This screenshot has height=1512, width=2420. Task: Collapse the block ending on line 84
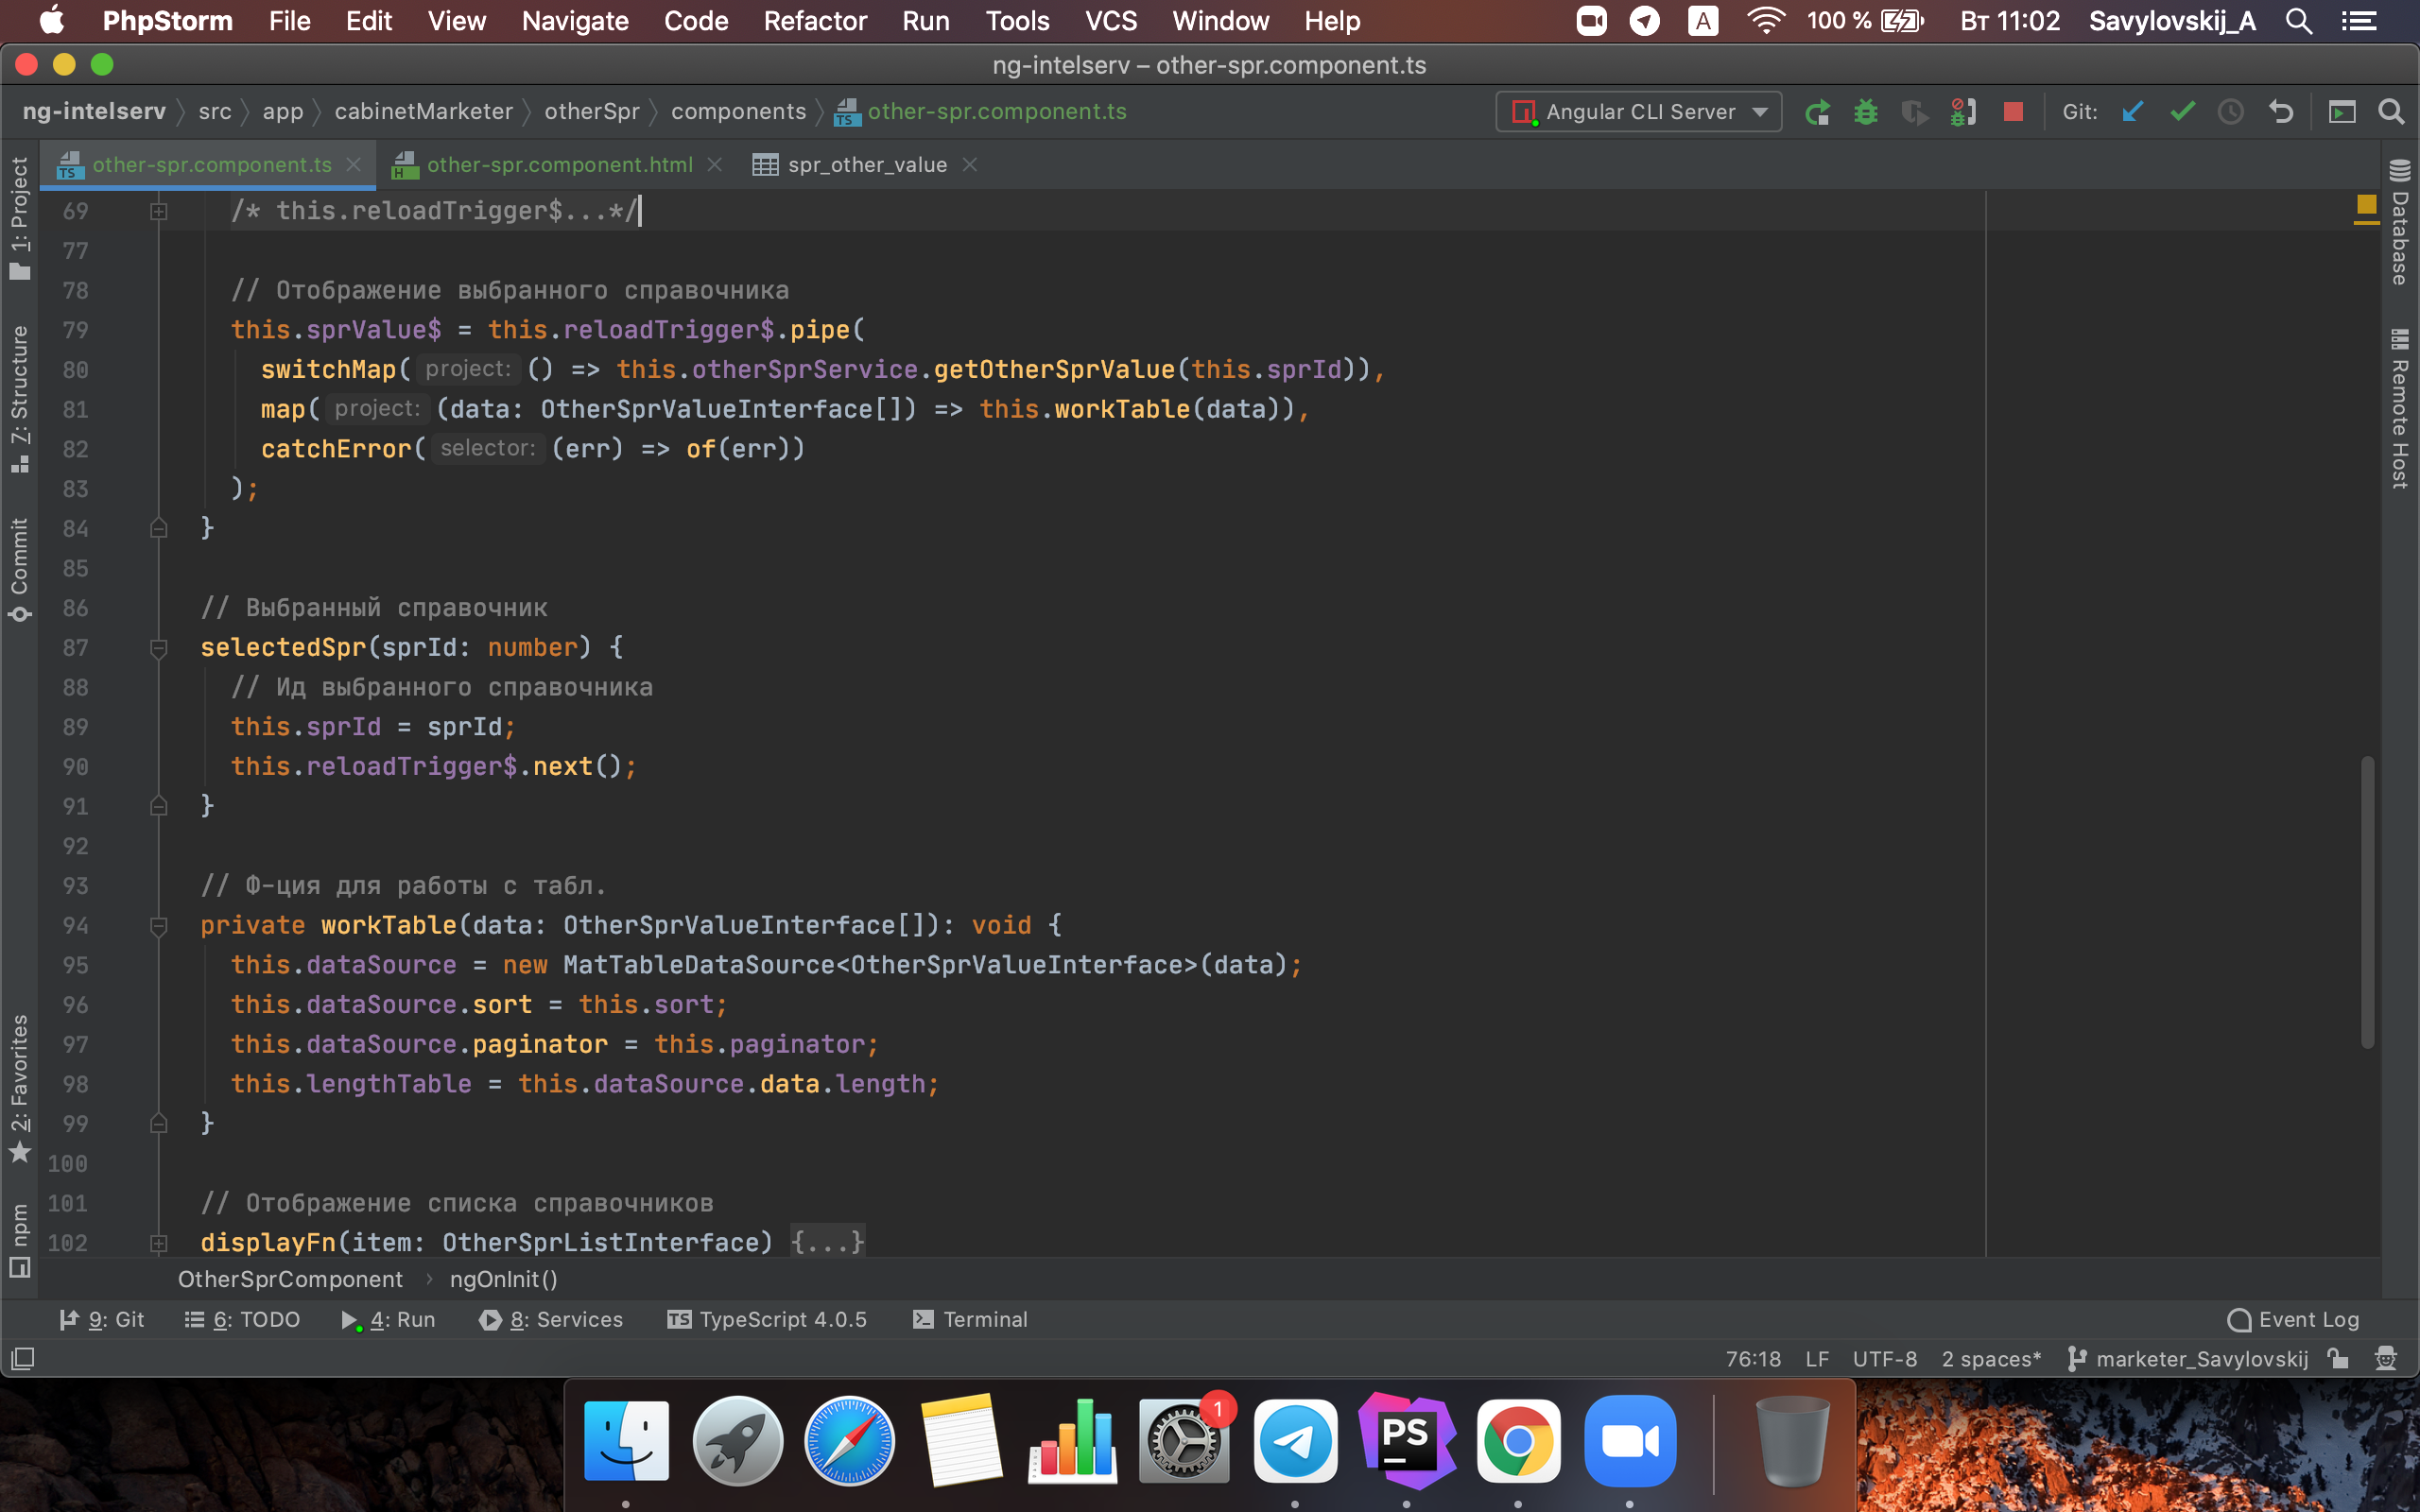pos(158,528)
